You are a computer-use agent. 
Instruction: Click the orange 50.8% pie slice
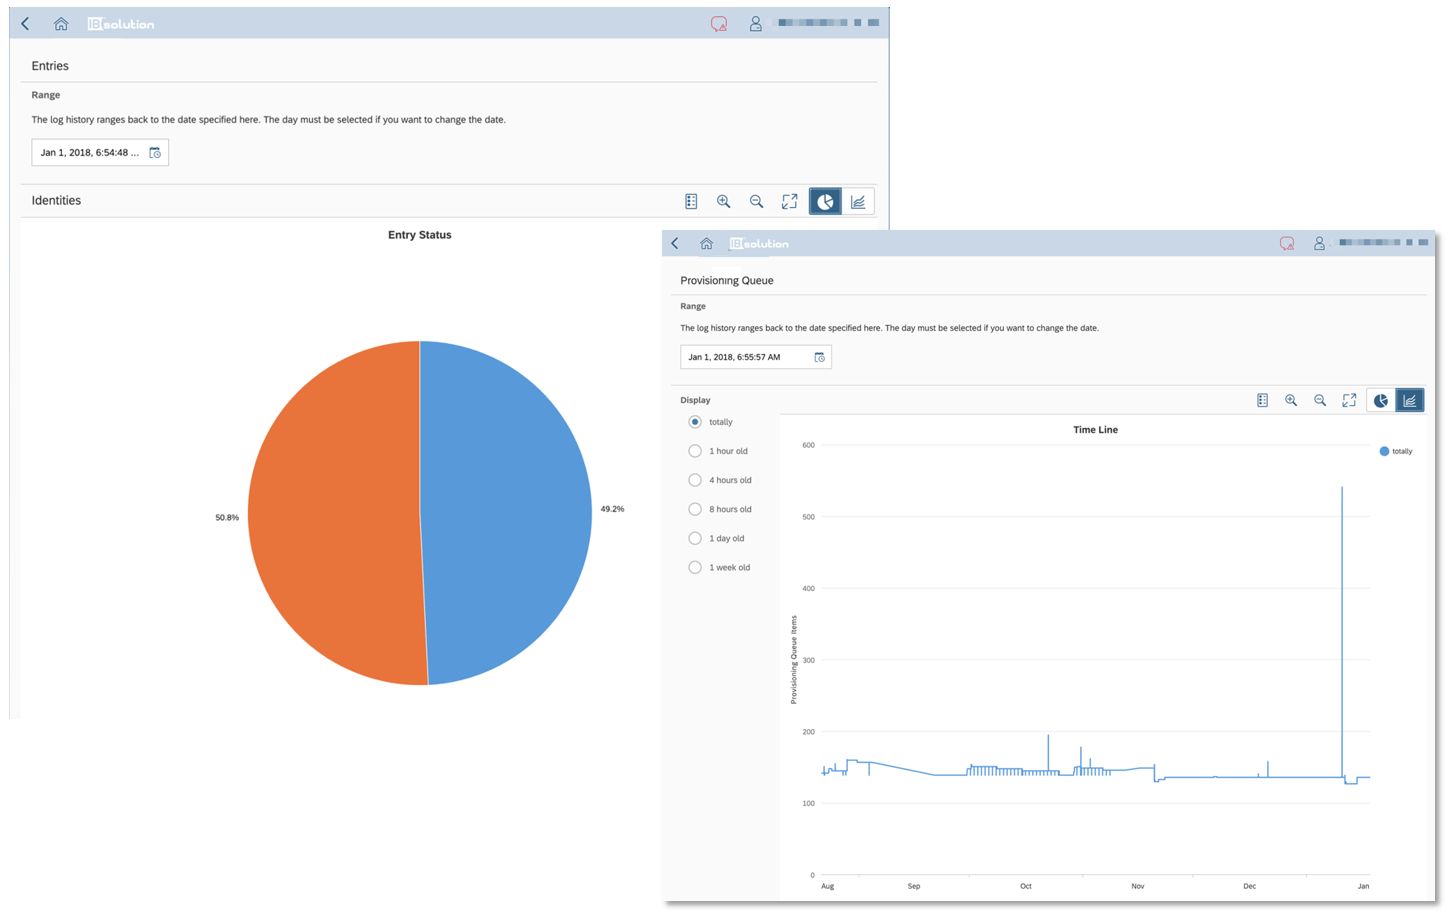(335, 513)
